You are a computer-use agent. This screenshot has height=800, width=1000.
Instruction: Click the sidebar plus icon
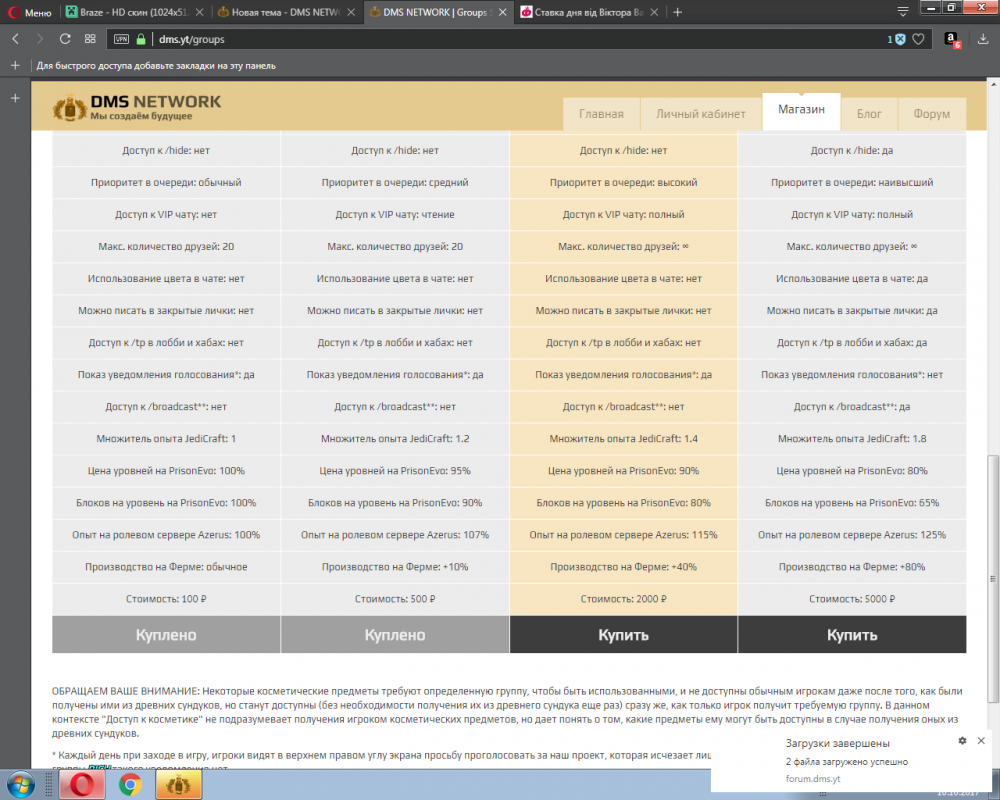(15, 98)
